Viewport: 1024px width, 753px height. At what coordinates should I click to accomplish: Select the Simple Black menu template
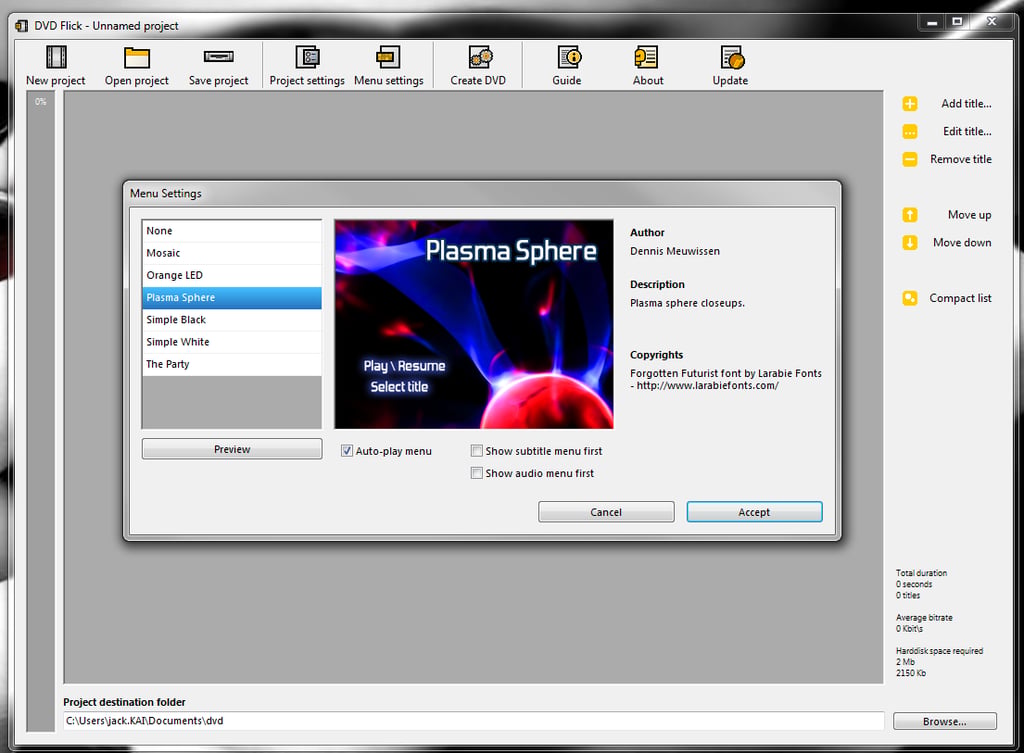click(232, 320)
